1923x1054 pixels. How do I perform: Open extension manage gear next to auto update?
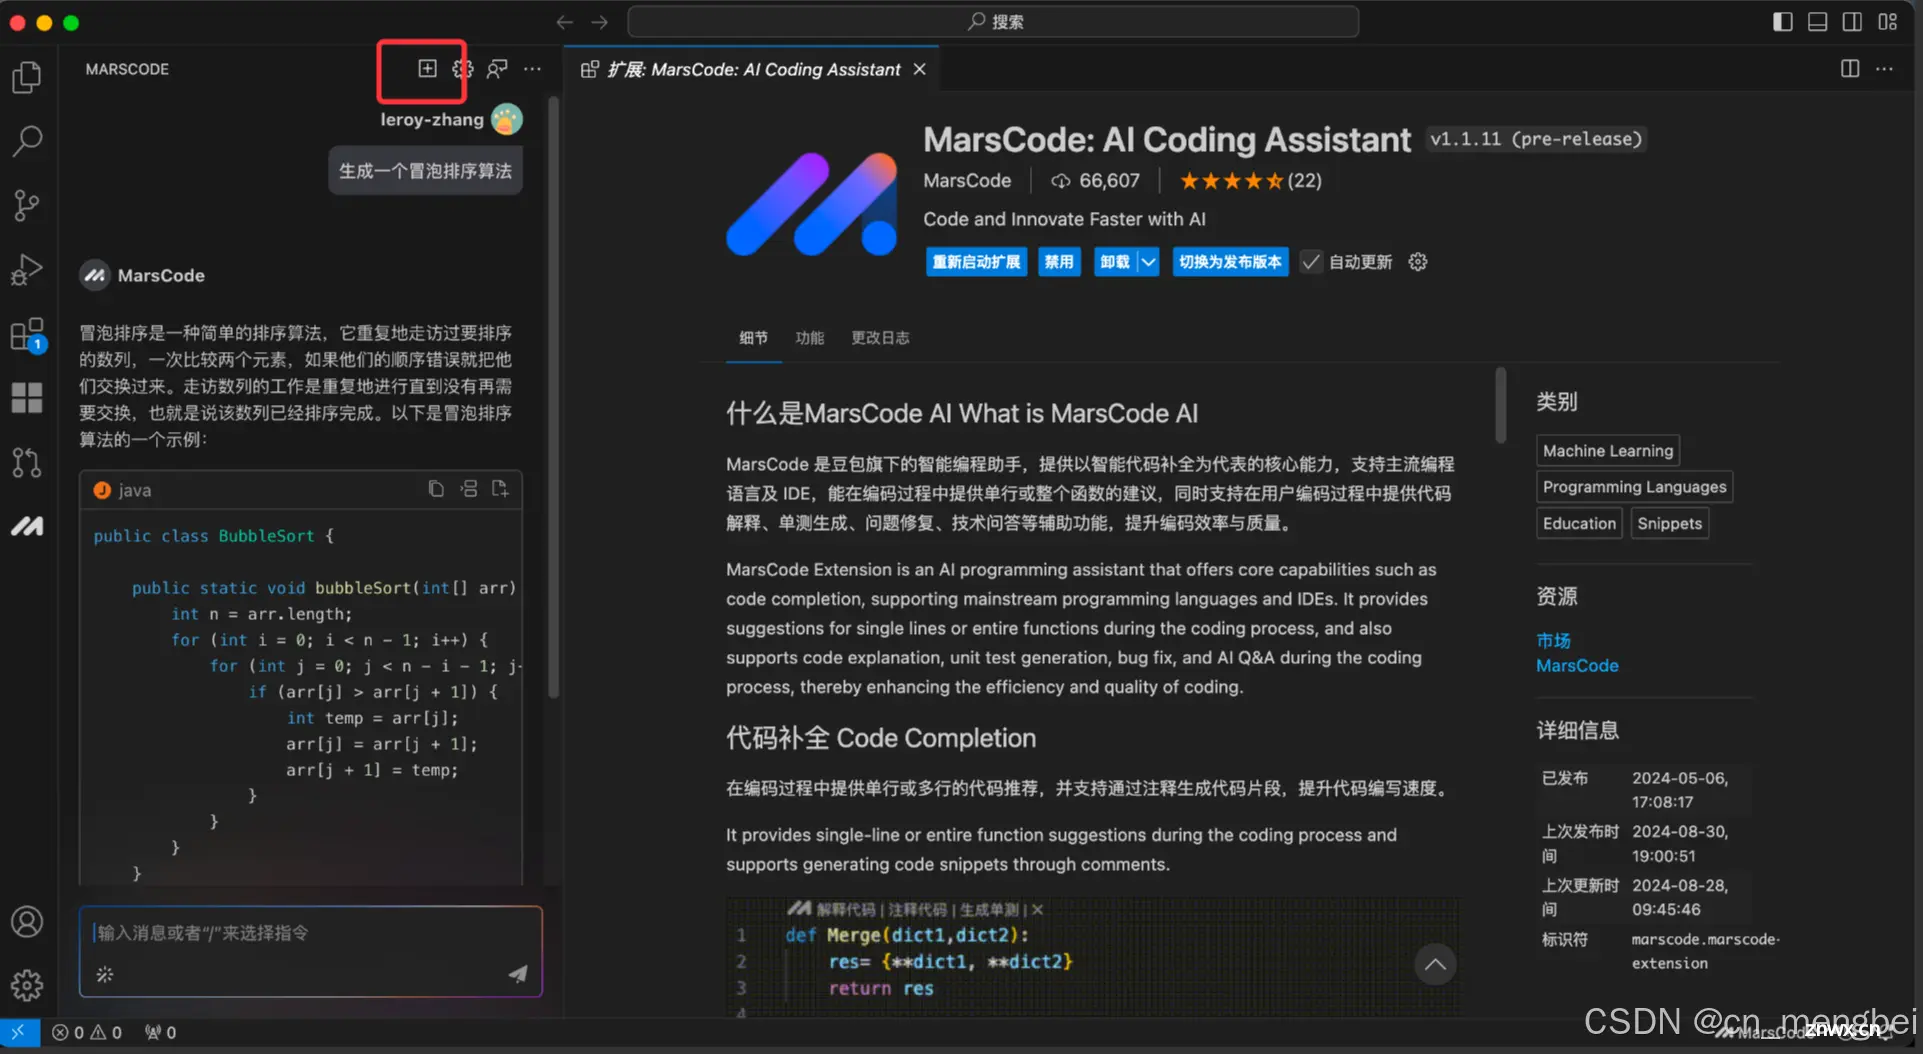pyautogui.click(x=1418, y=262)
